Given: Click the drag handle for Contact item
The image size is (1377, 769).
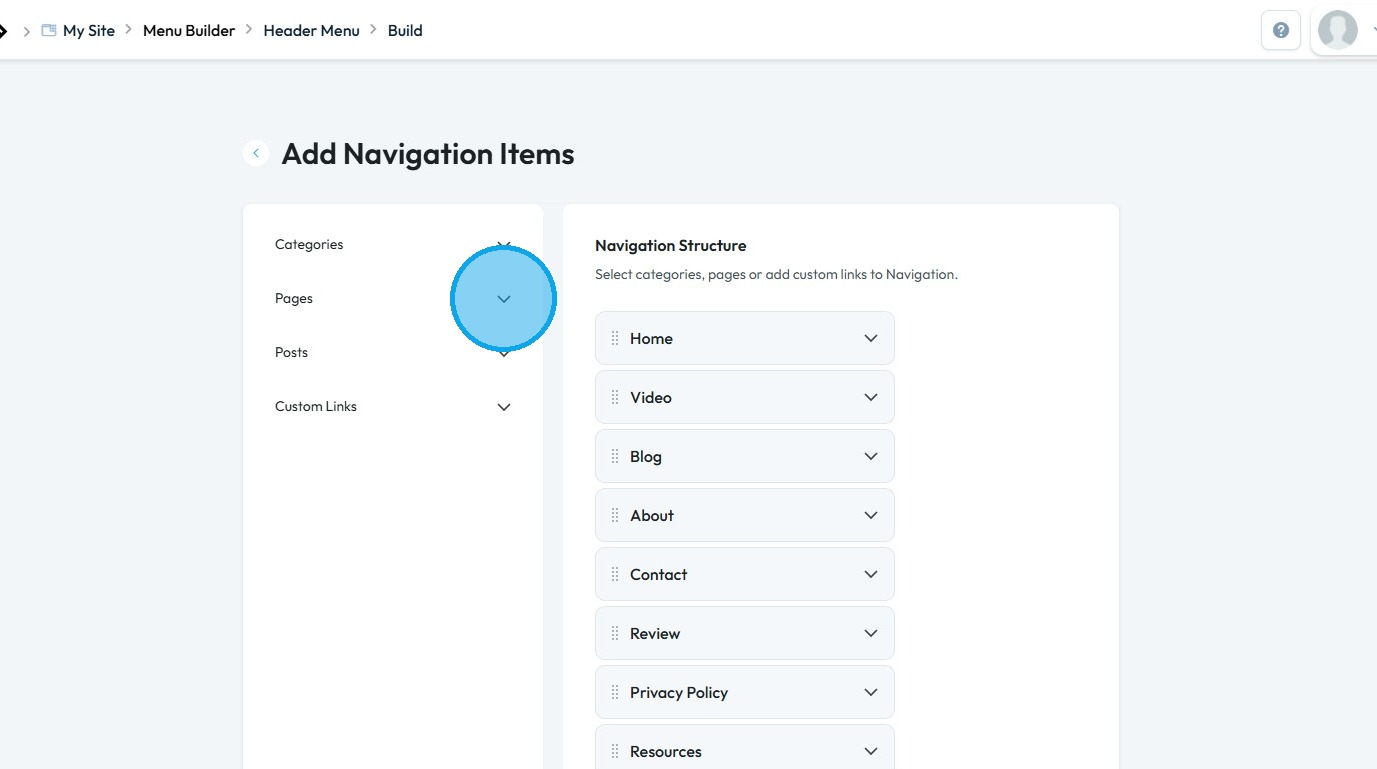Looking at the screenshot, I should pos(615,575).
